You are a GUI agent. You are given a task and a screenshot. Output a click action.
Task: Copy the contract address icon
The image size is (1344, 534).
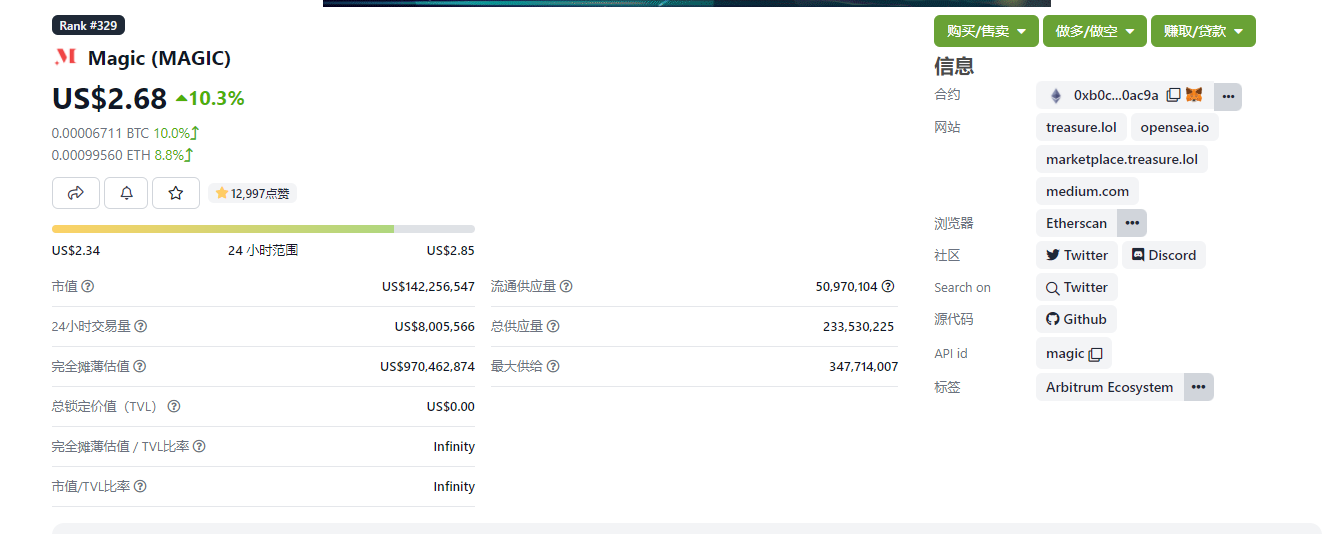tap(1173, 95)
